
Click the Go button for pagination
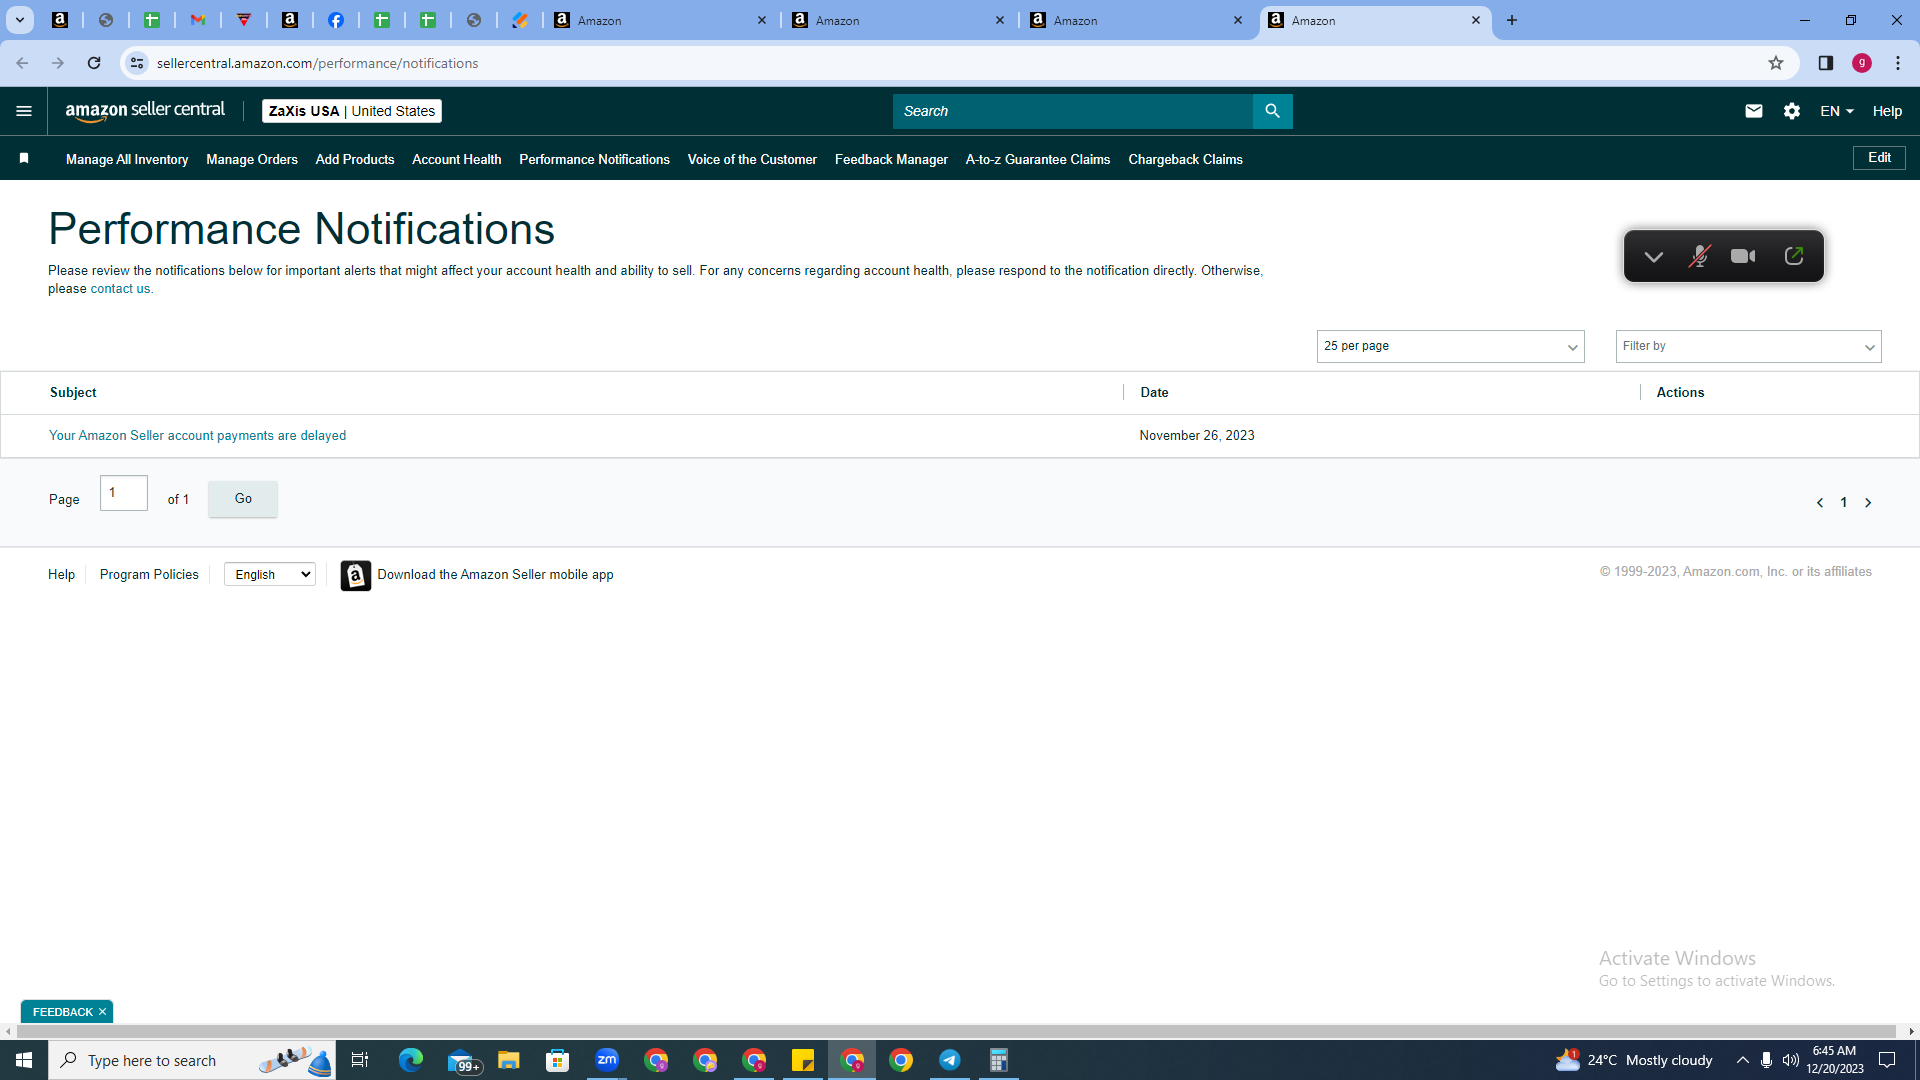click(243, 499)
